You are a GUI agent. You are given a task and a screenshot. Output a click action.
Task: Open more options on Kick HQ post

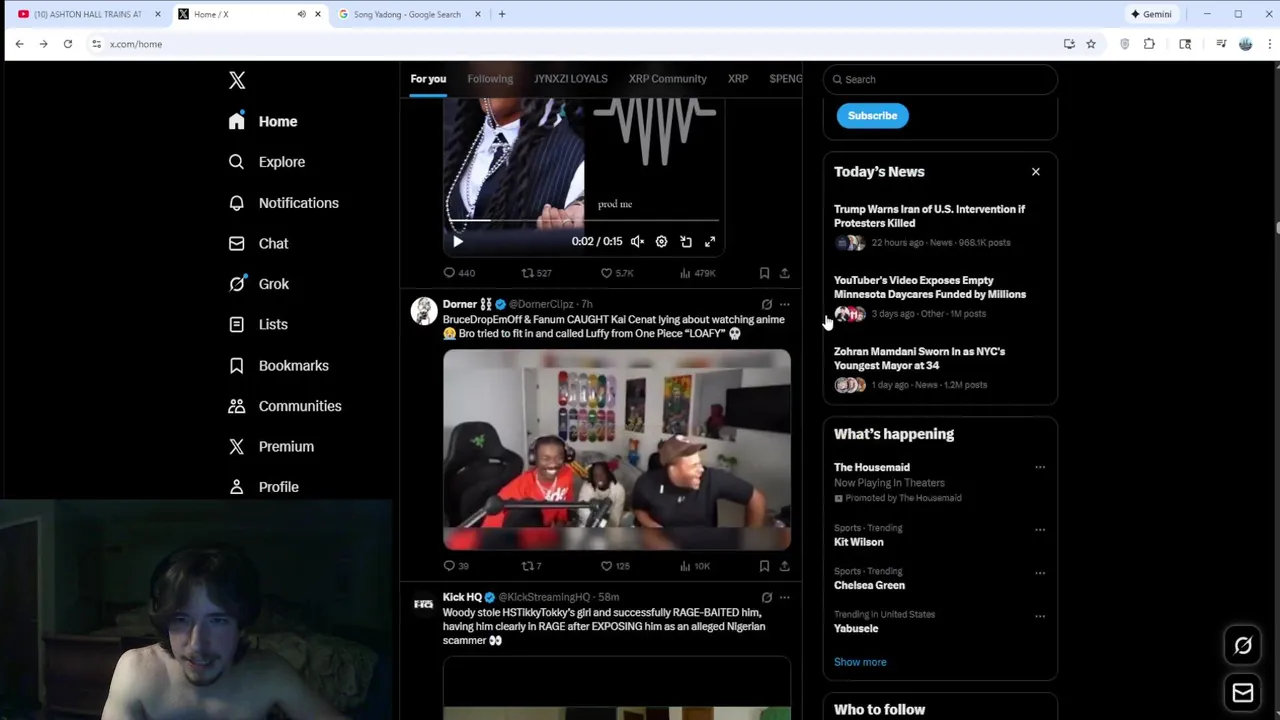click(x=784, y=597)
